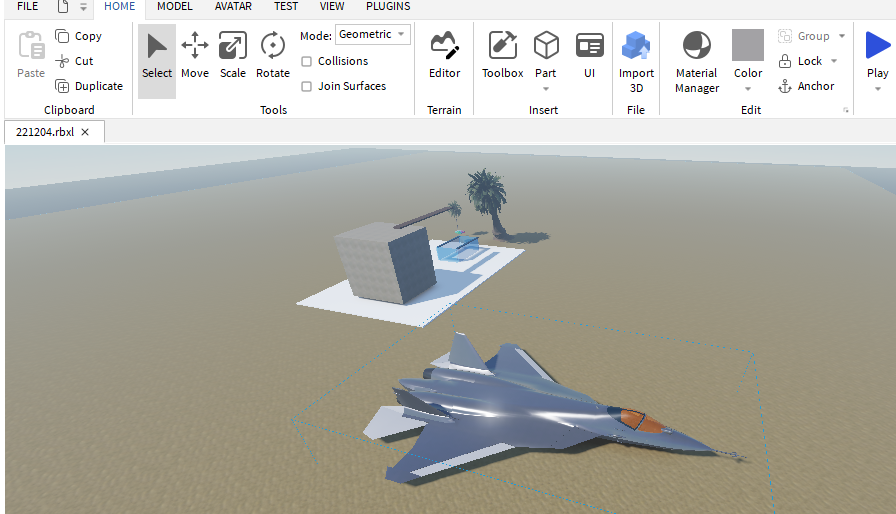Click the Duplicate button
Screen dimensions: 896x514
click(x=88, y=86)
